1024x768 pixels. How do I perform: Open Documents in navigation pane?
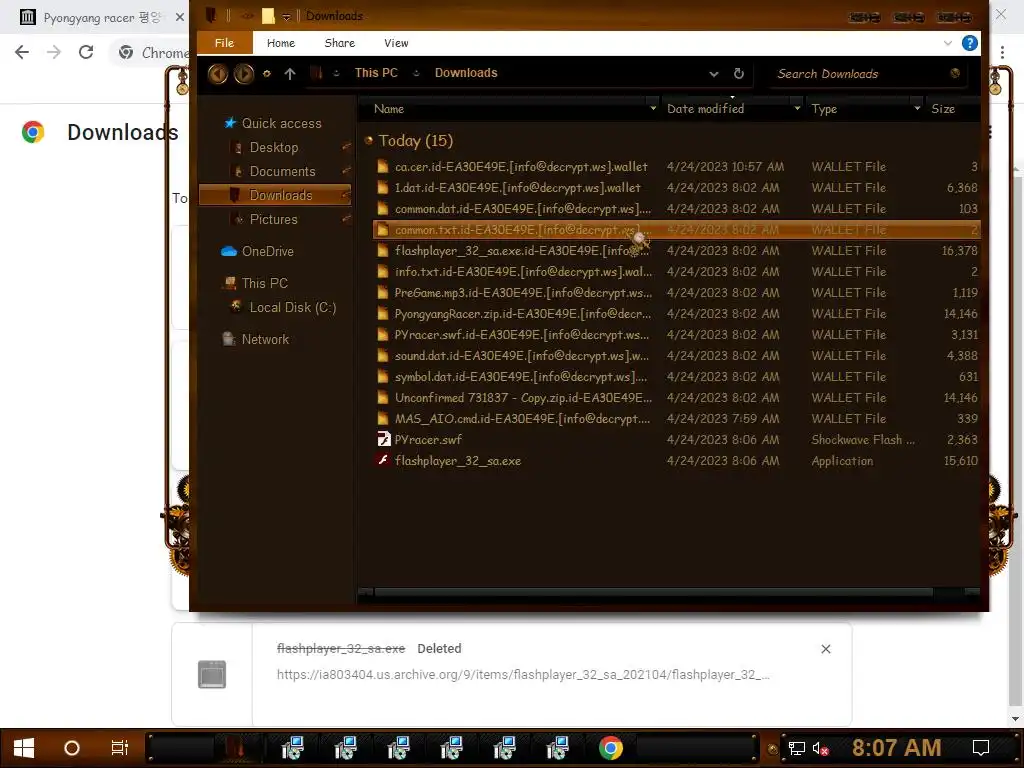(x=282, y=171)
